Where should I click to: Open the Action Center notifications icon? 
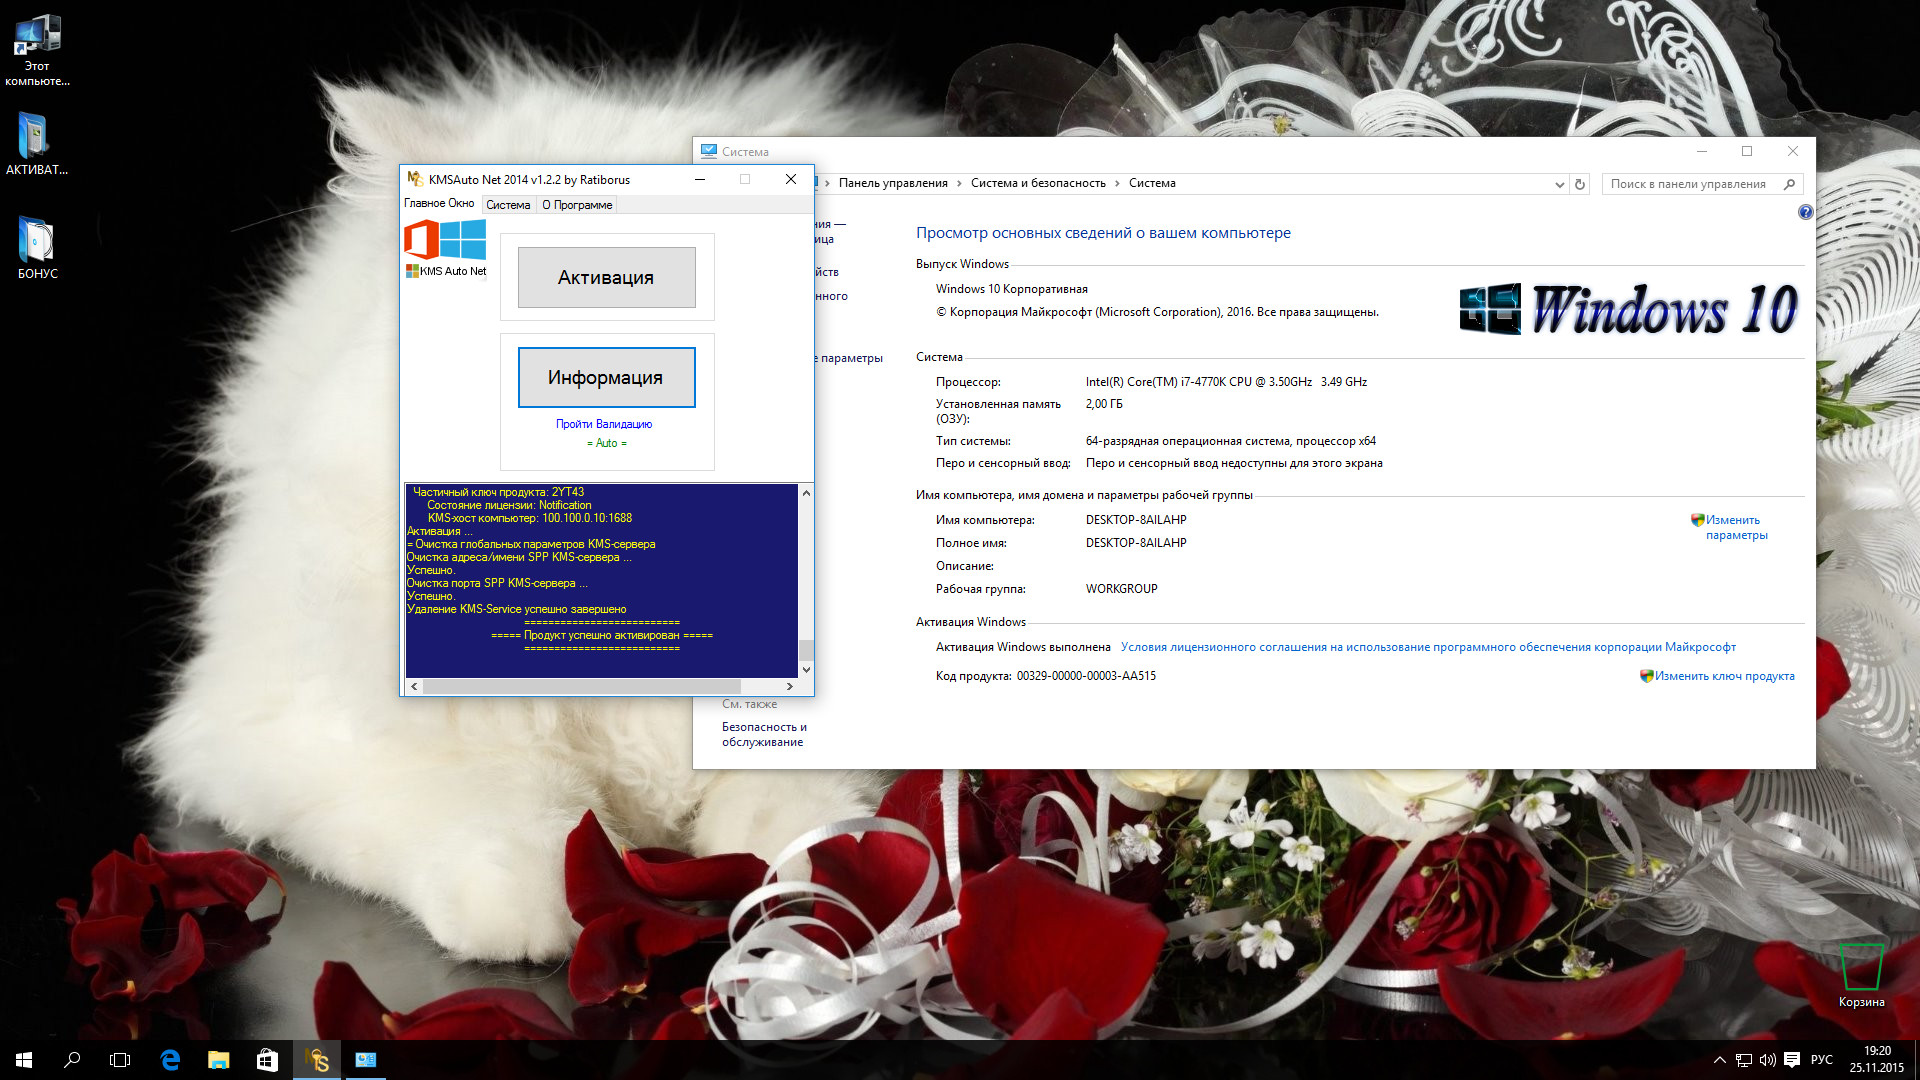coord(1791,1060)
